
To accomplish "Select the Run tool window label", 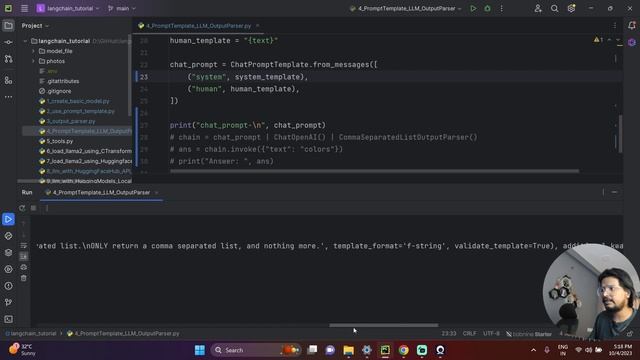I will tap(27, 192).
